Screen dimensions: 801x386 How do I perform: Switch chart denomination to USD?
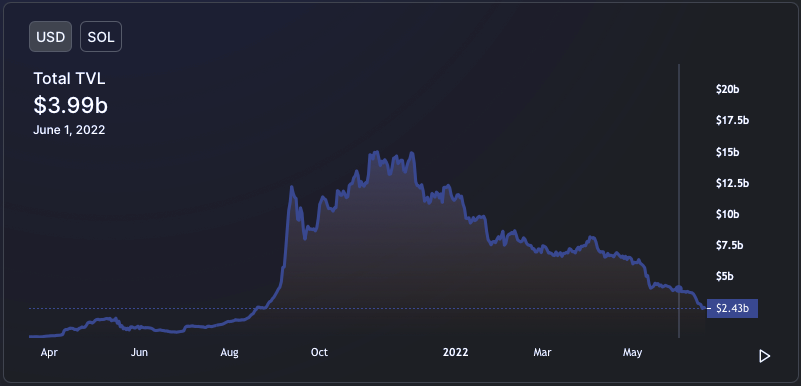pyautogui.click(x=50, y=37)
